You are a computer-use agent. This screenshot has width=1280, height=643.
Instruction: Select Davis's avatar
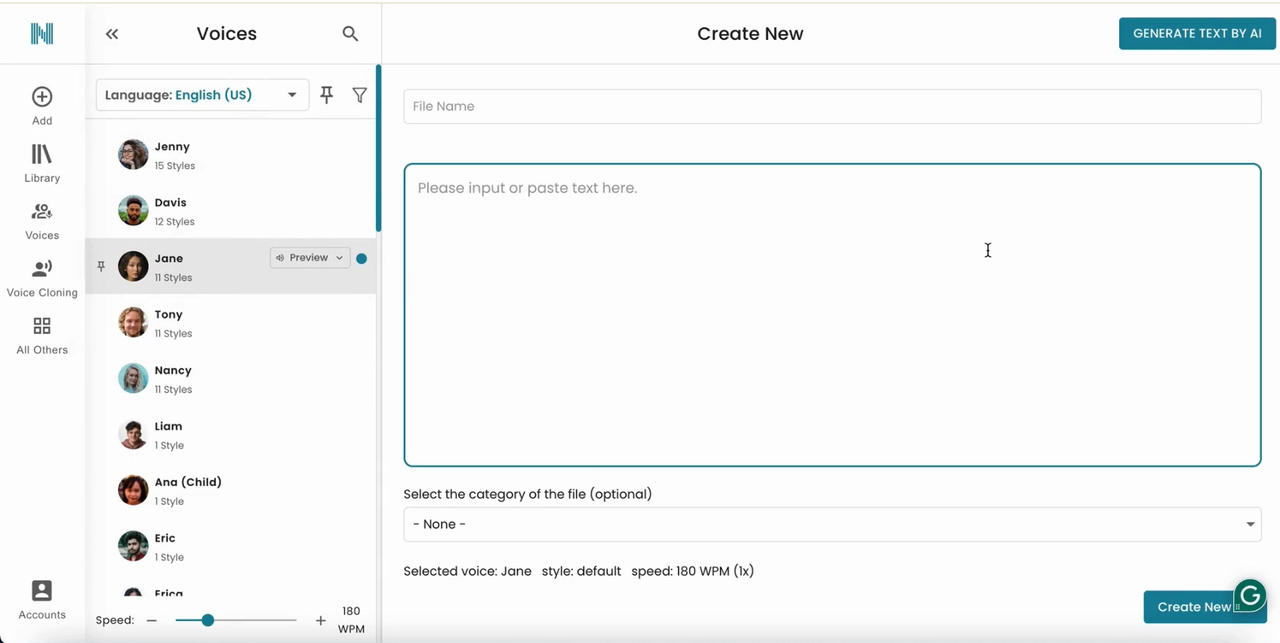point(133,211)
